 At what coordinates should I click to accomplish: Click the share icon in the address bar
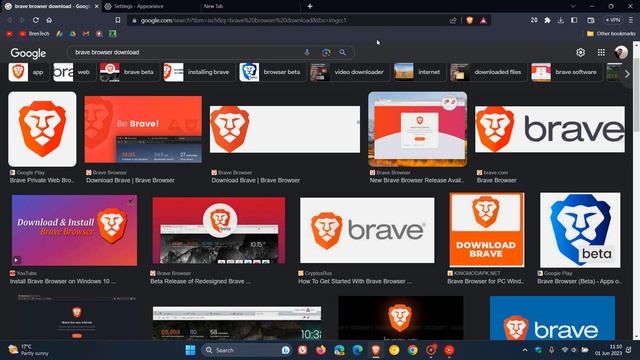pos(453,20)
